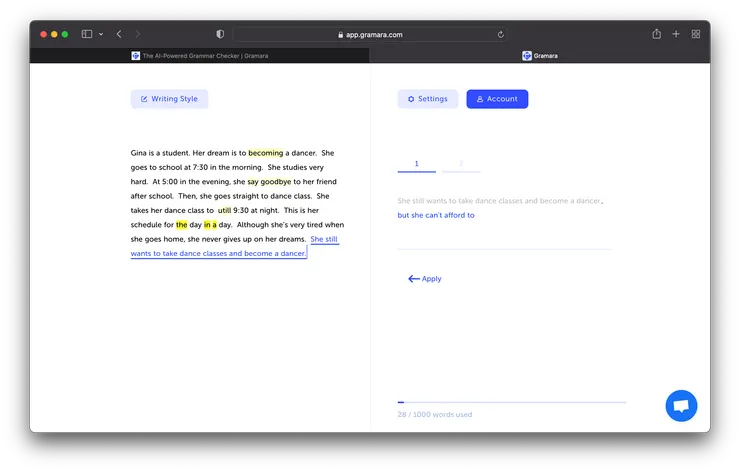Go forward with the browser forward arrow
The height and width of the screenshot is (472, 740).
coord(138,34)
